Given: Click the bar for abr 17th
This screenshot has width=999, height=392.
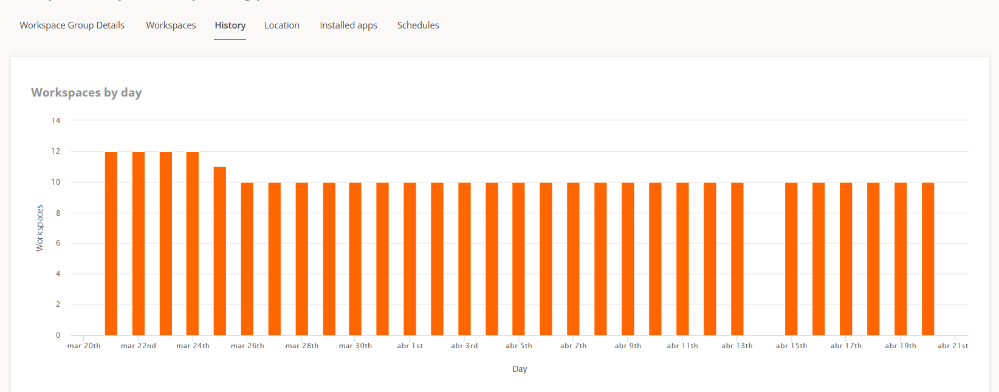Looking at the screenshot, I should coord(846,259).
